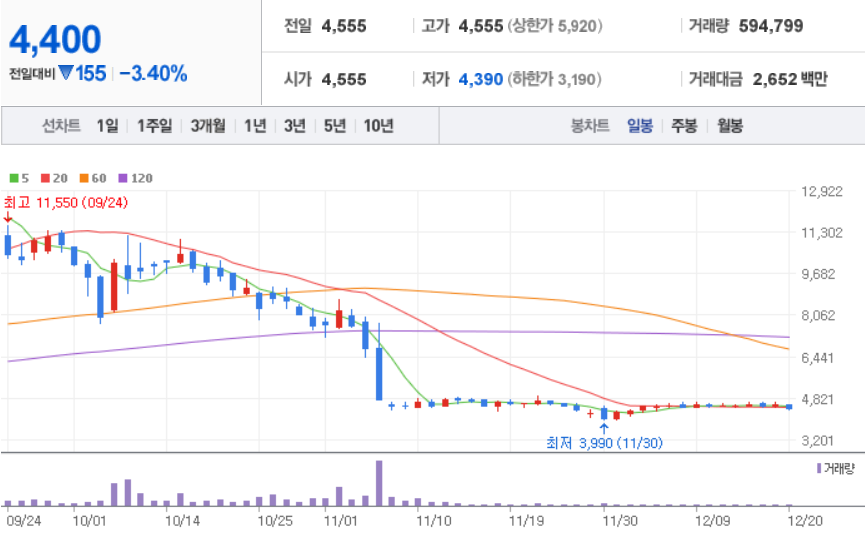Click the 12,922 price axis label

pyautogui.click(x=822, y=191)
